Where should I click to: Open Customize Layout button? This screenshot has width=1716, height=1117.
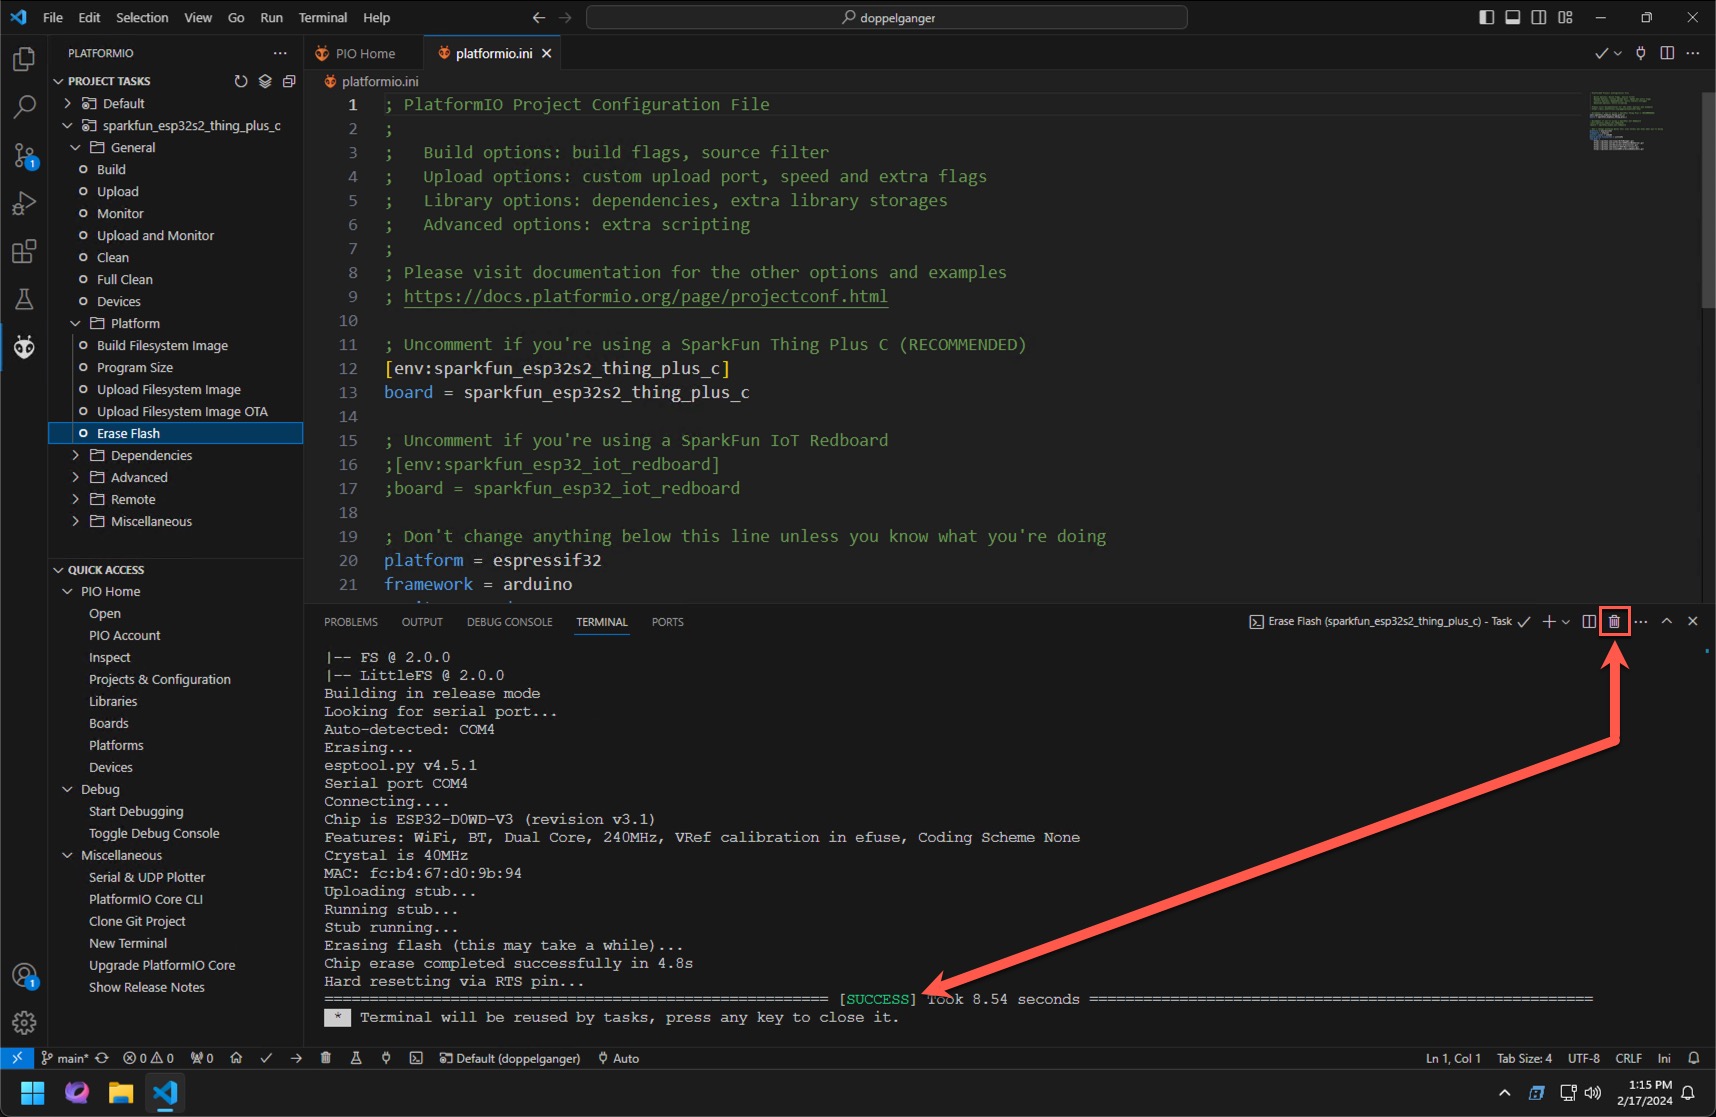point(1565,17)
